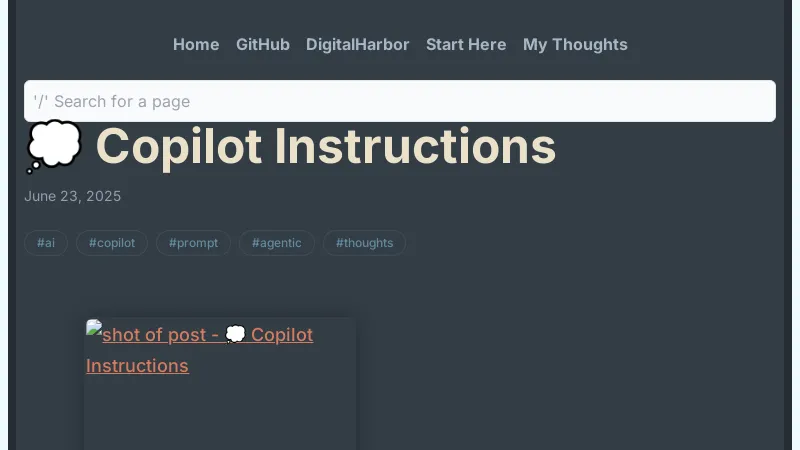Screen dimensions: 800x450
Task: Open the My Thoughts section
Action: [575, 44]
